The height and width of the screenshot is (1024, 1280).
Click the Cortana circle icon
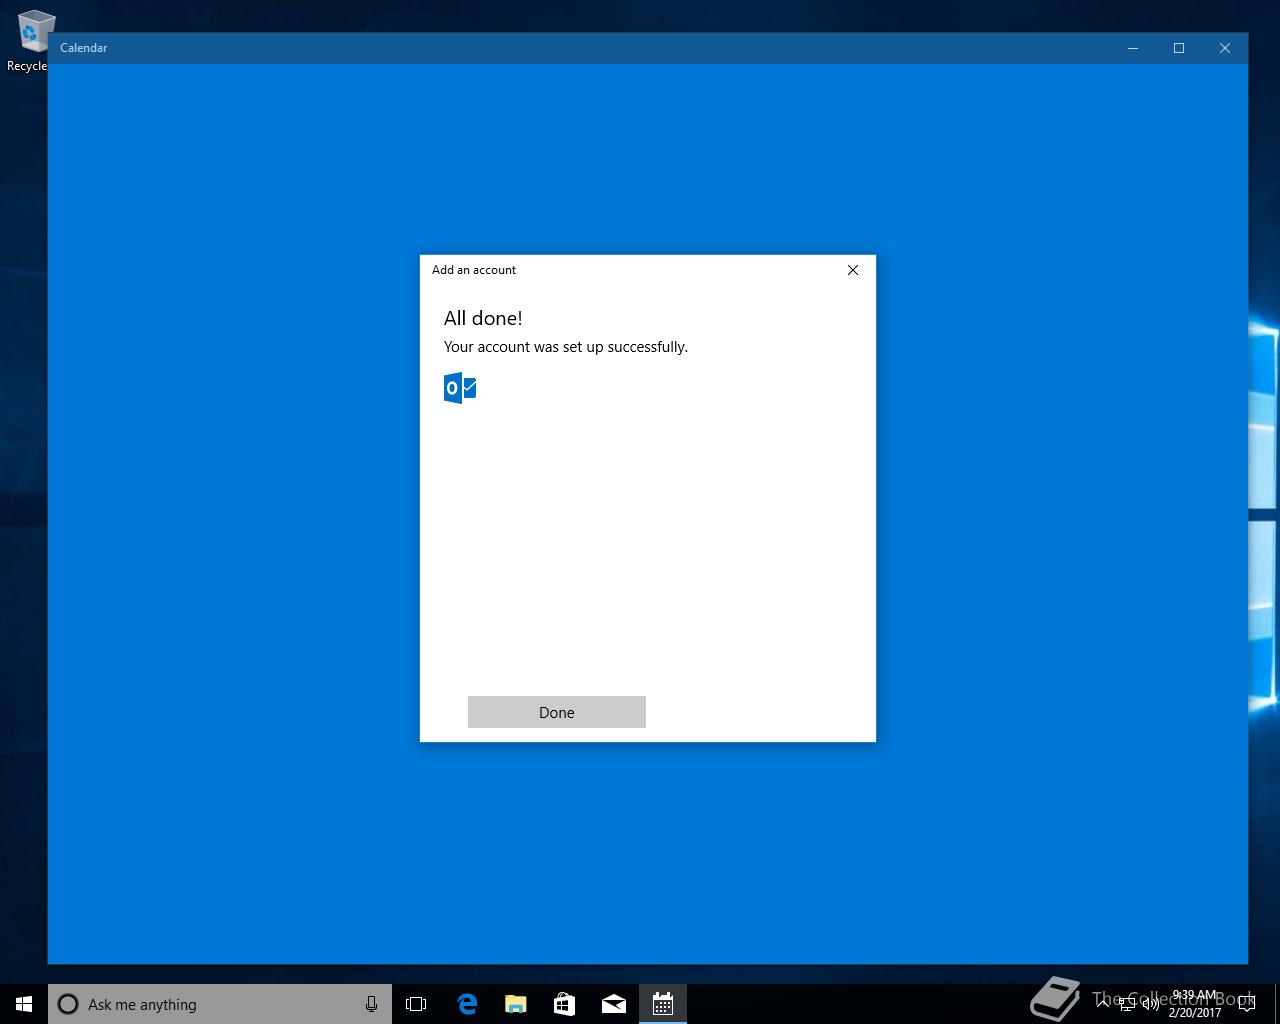point(68,1004)
